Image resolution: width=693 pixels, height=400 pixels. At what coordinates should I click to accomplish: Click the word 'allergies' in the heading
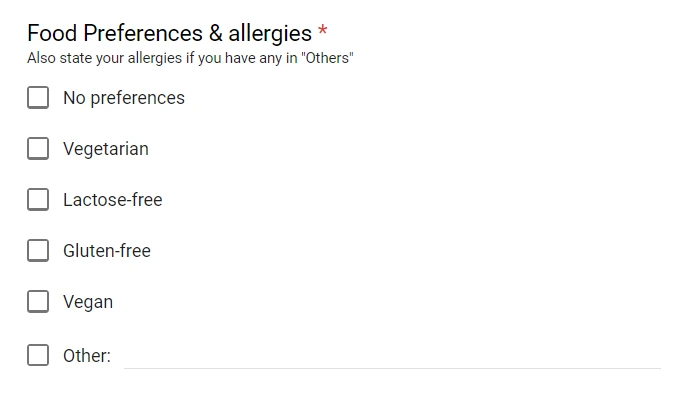click(270, 34)
